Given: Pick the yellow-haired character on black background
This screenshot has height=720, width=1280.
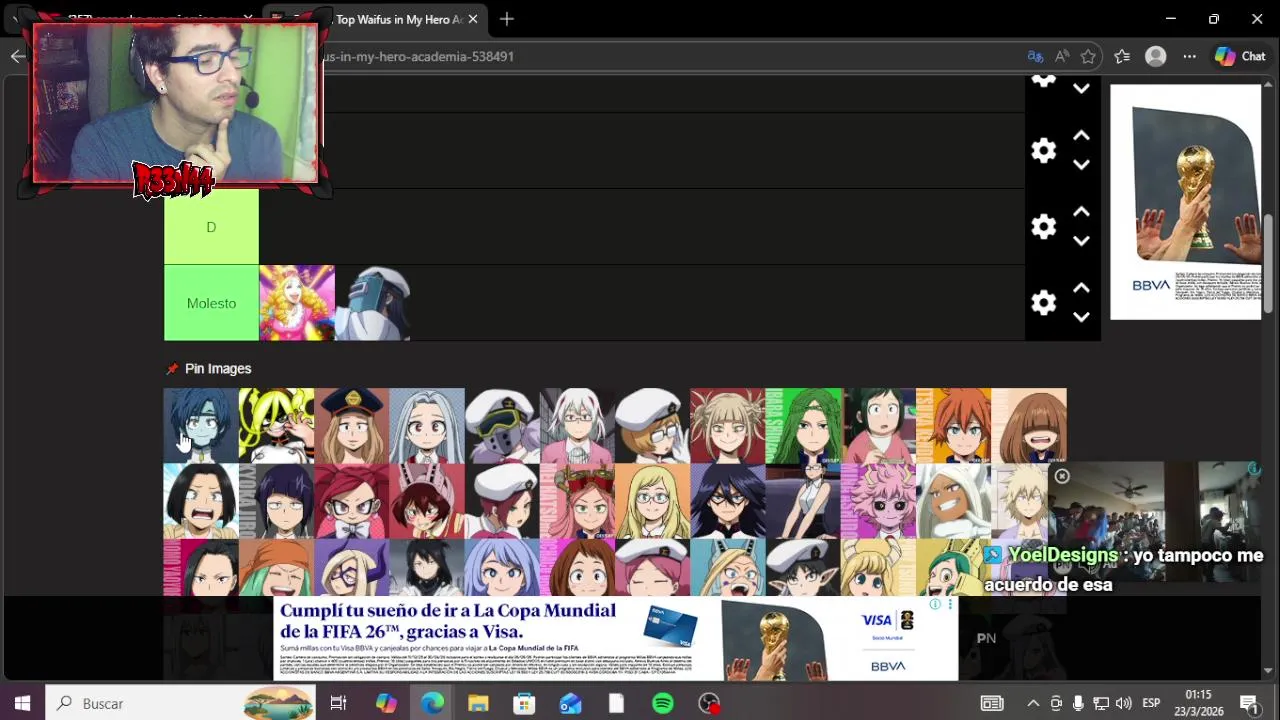Looking at the screenshot, I should coord(276,426).
